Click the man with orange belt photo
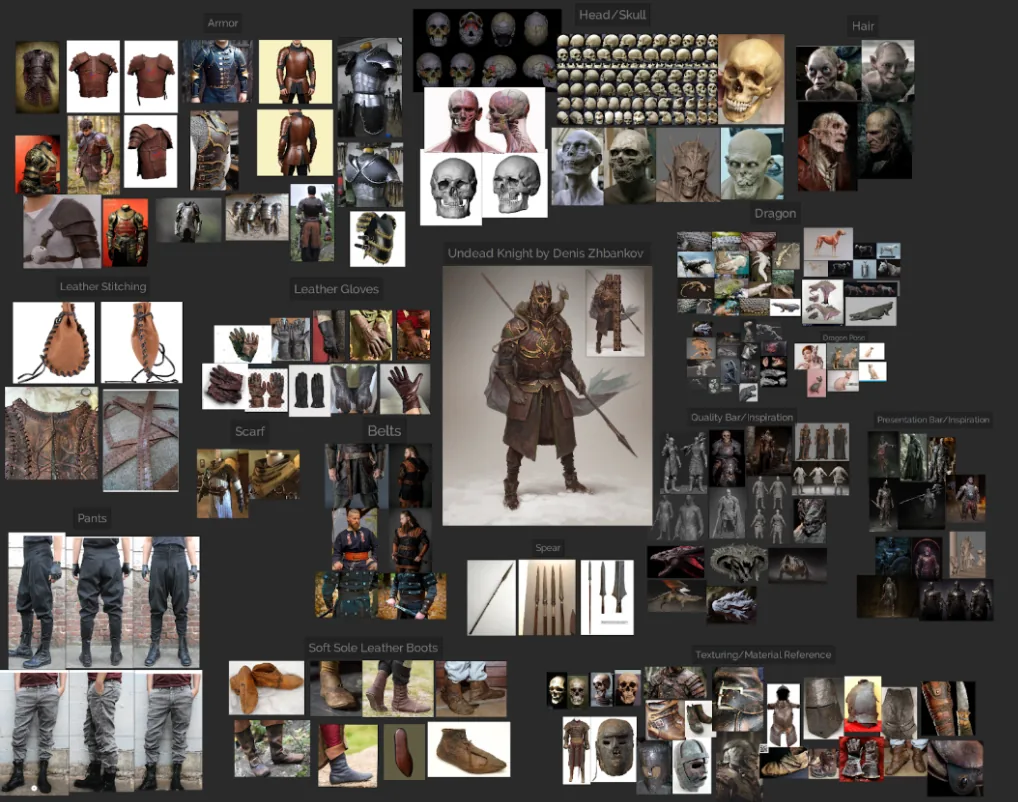Screen dimensions: 1018x802 pos(354,540)
